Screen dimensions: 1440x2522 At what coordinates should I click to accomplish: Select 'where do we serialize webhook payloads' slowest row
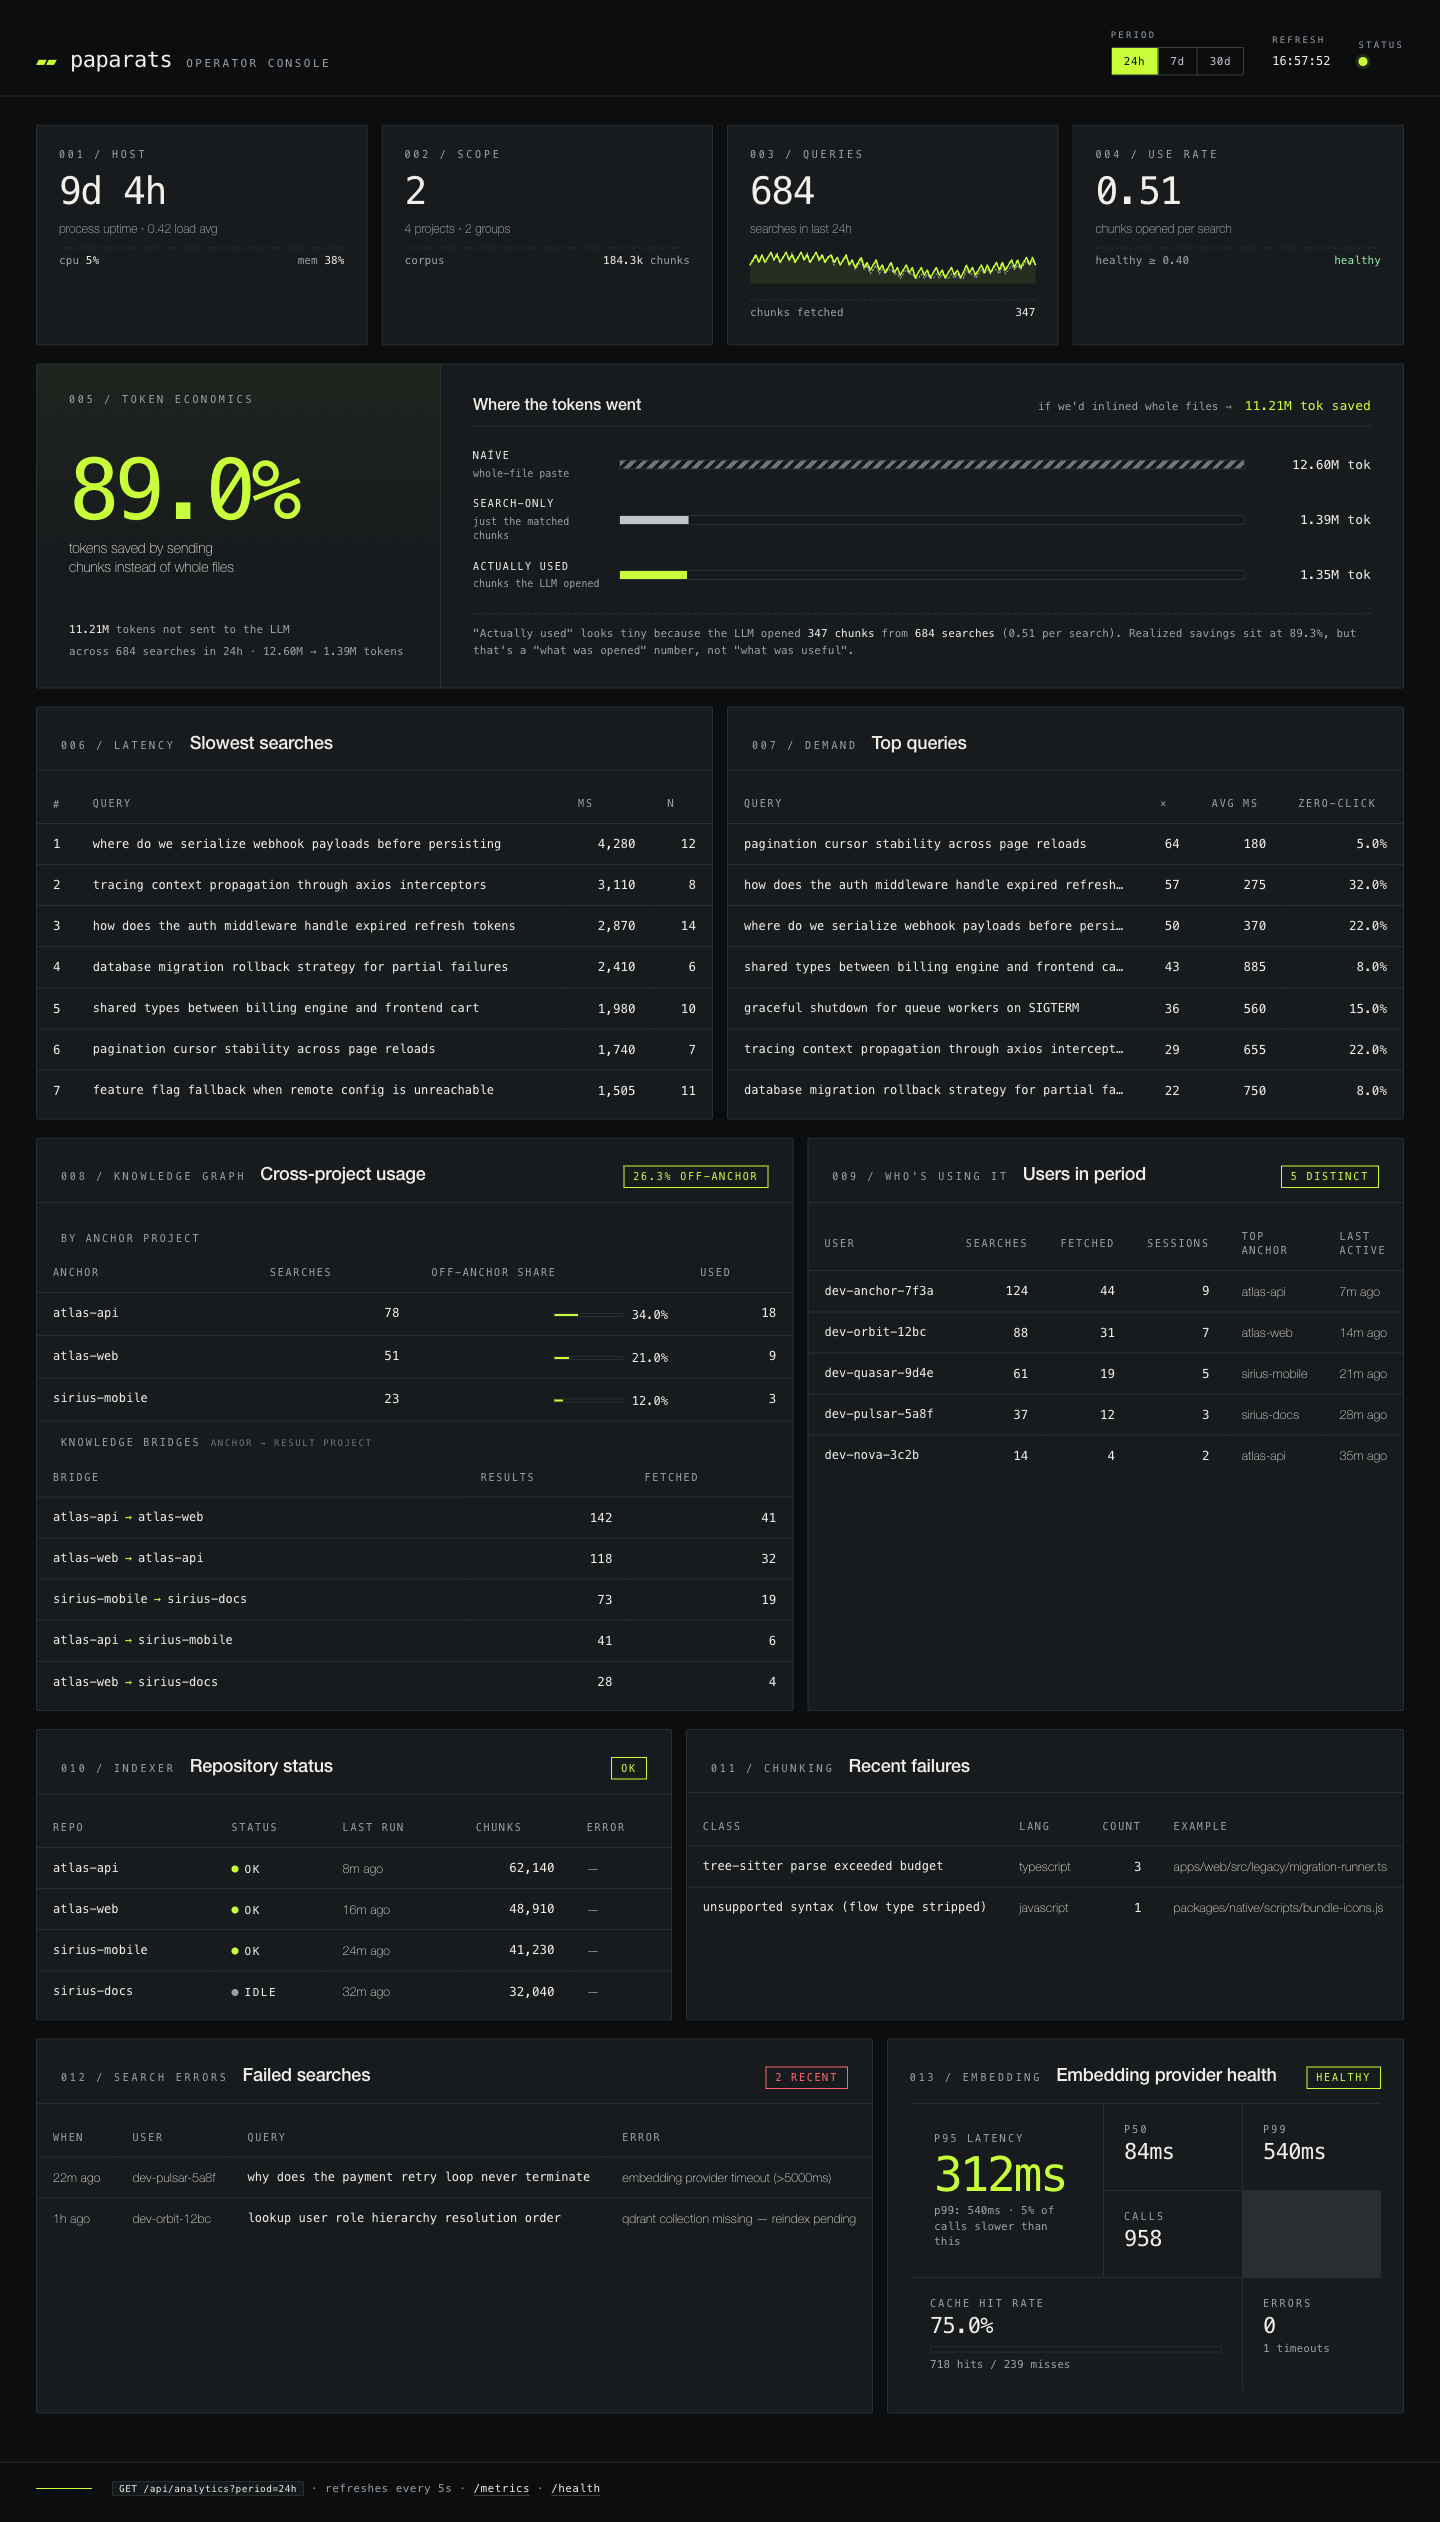click(x=374, y=844)
